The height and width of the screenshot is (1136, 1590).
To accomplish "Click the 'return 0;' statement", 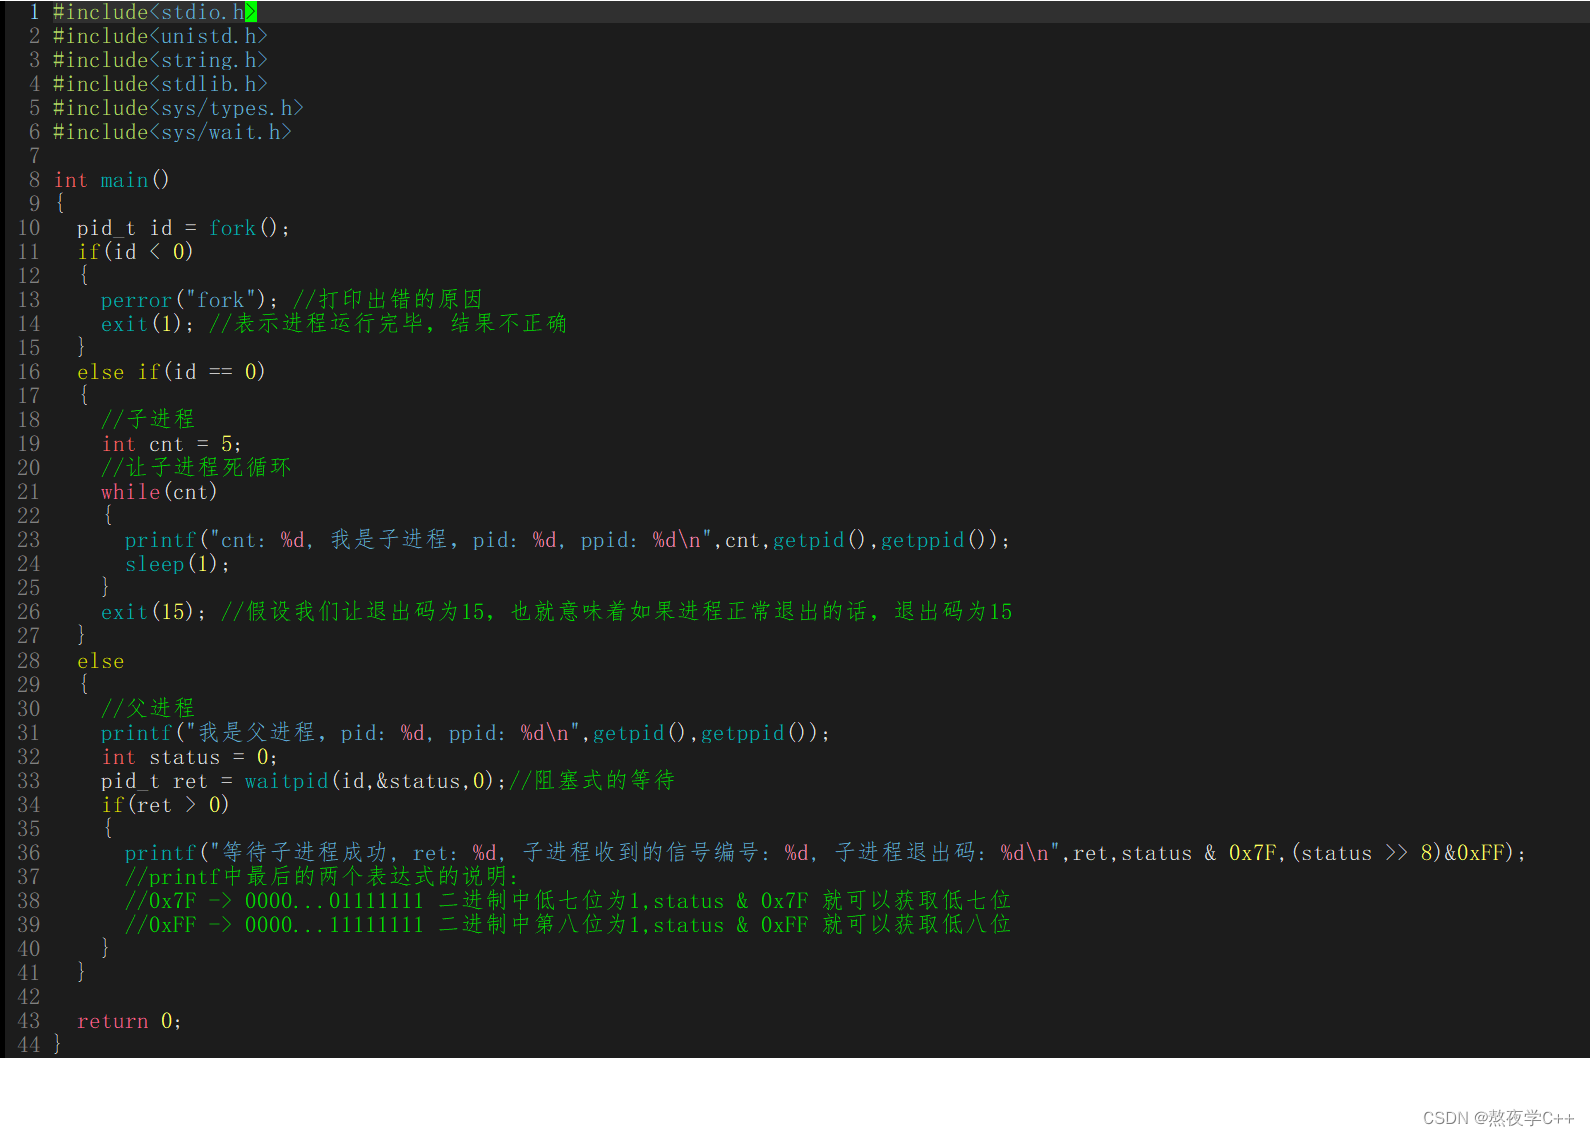I will (129, 1021).
